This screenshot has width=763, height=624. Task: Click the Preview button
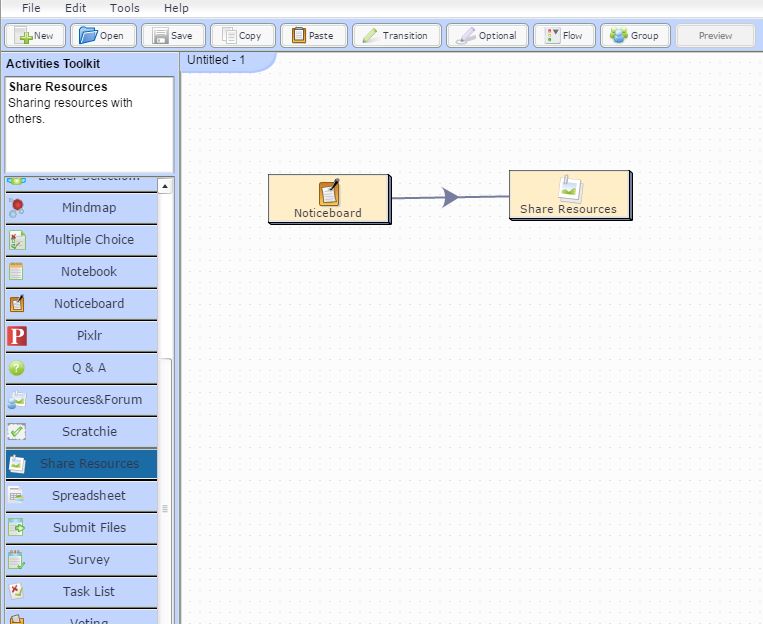pyautogui.click(x=715, y=36)
